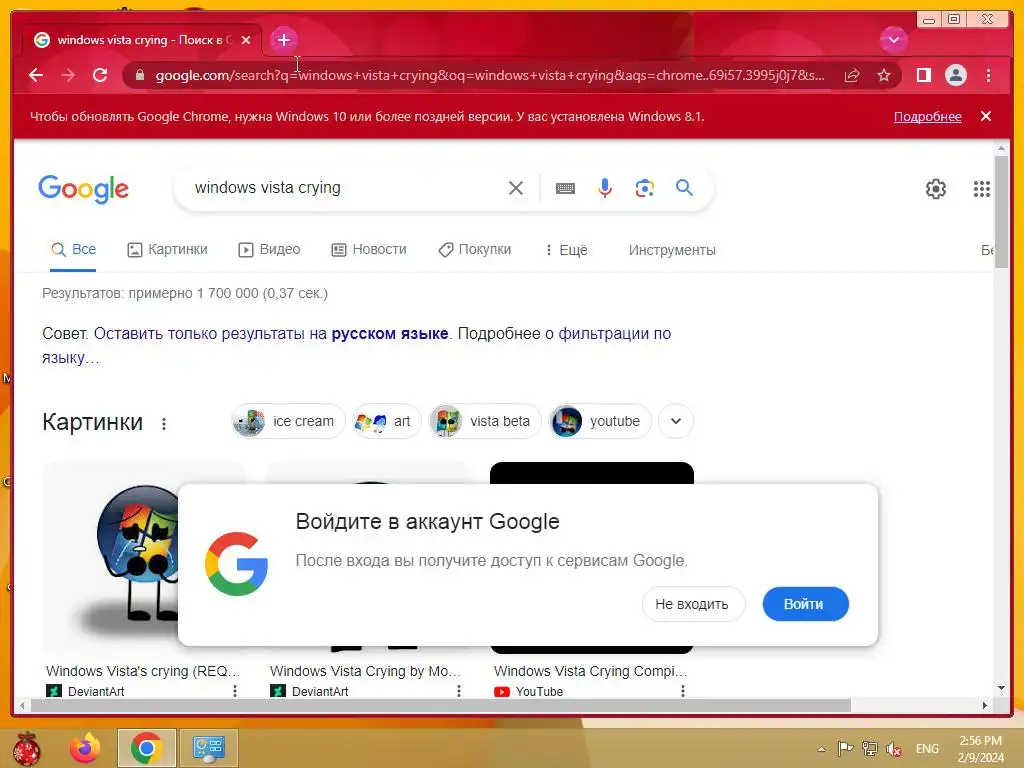This screenshot has width=1024, height=768.
Task: Open the side panel icon in toolbar
Action: click(x=923, y=75)
